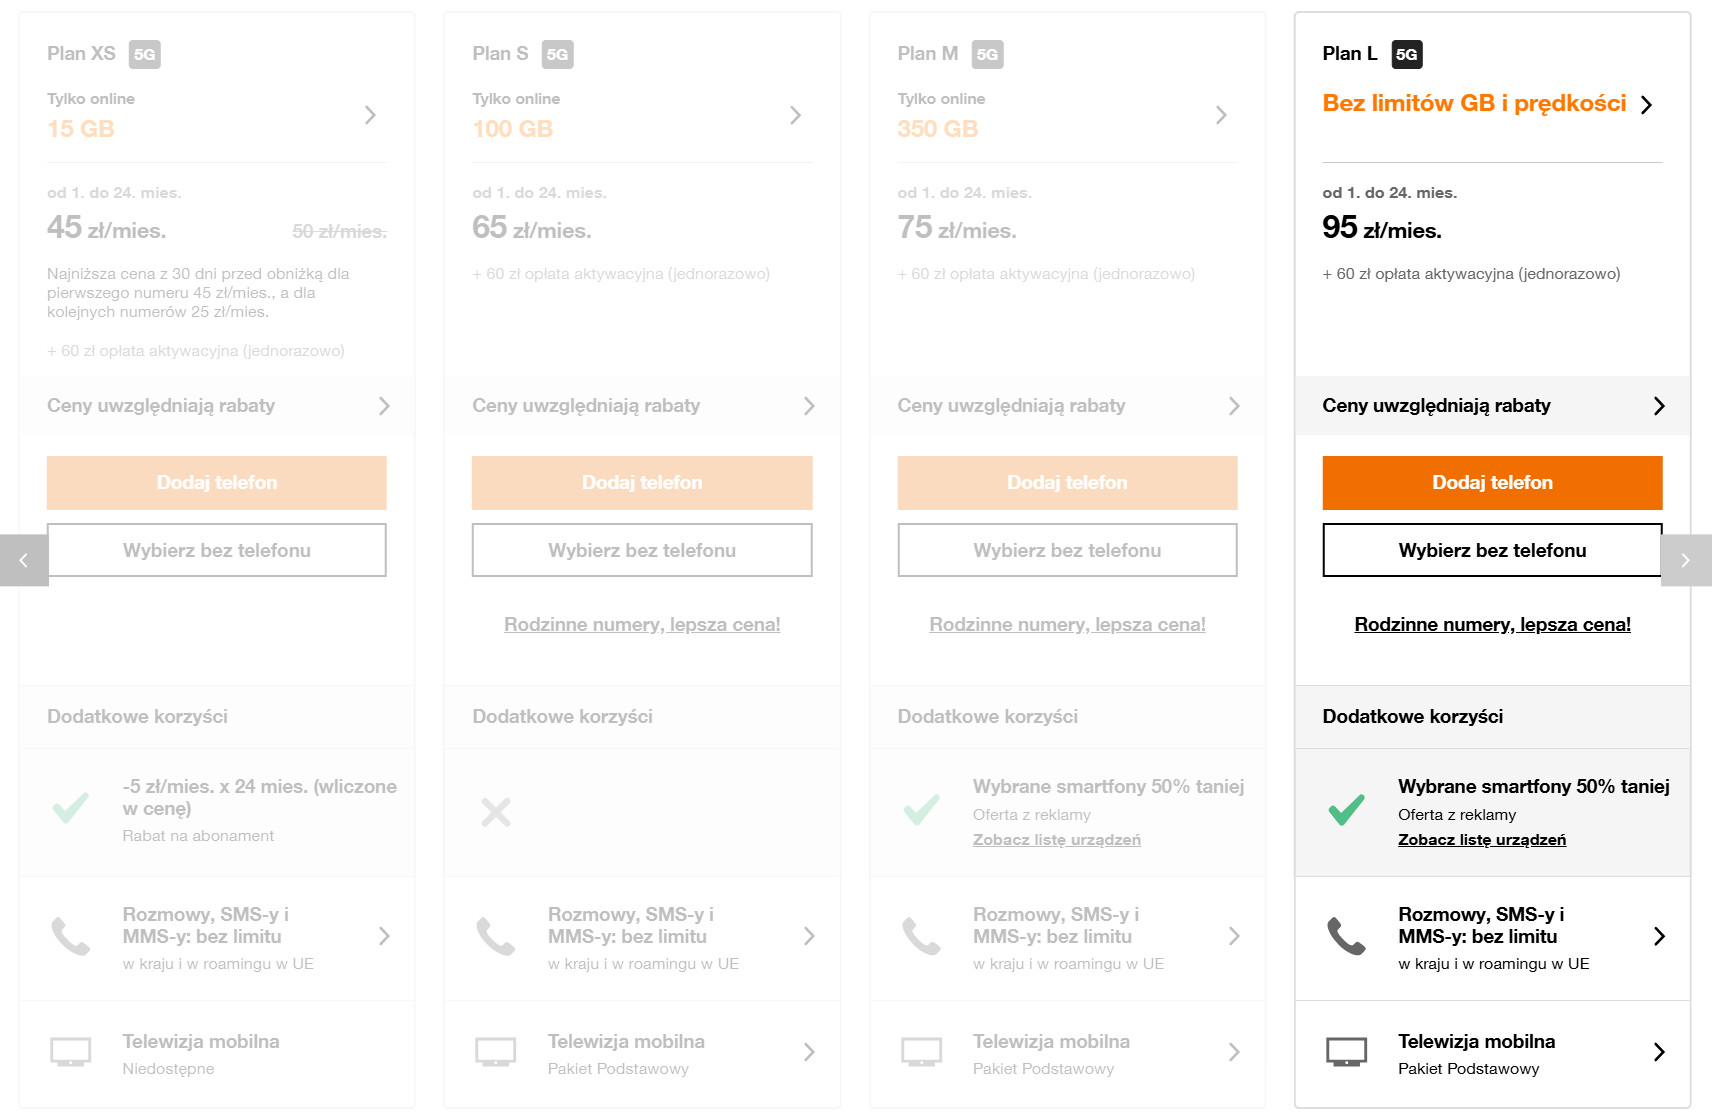This screenshot has height=1119, width=1717.
Task: Open the 15 GB details chevron in Plan XS
Action: (370, 115)
